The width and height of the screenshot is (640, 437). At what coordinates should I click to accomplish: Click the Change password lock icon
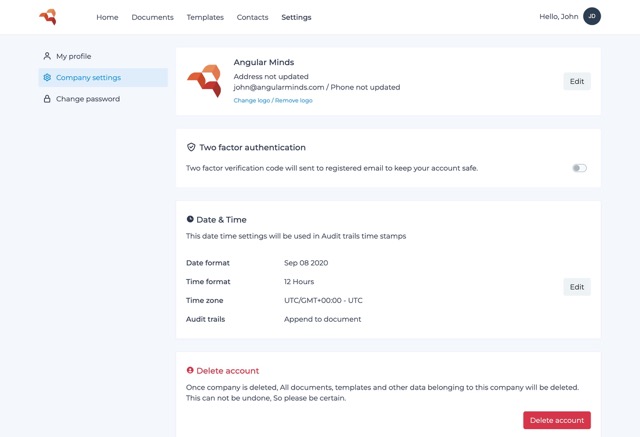(x=47, y=99)
